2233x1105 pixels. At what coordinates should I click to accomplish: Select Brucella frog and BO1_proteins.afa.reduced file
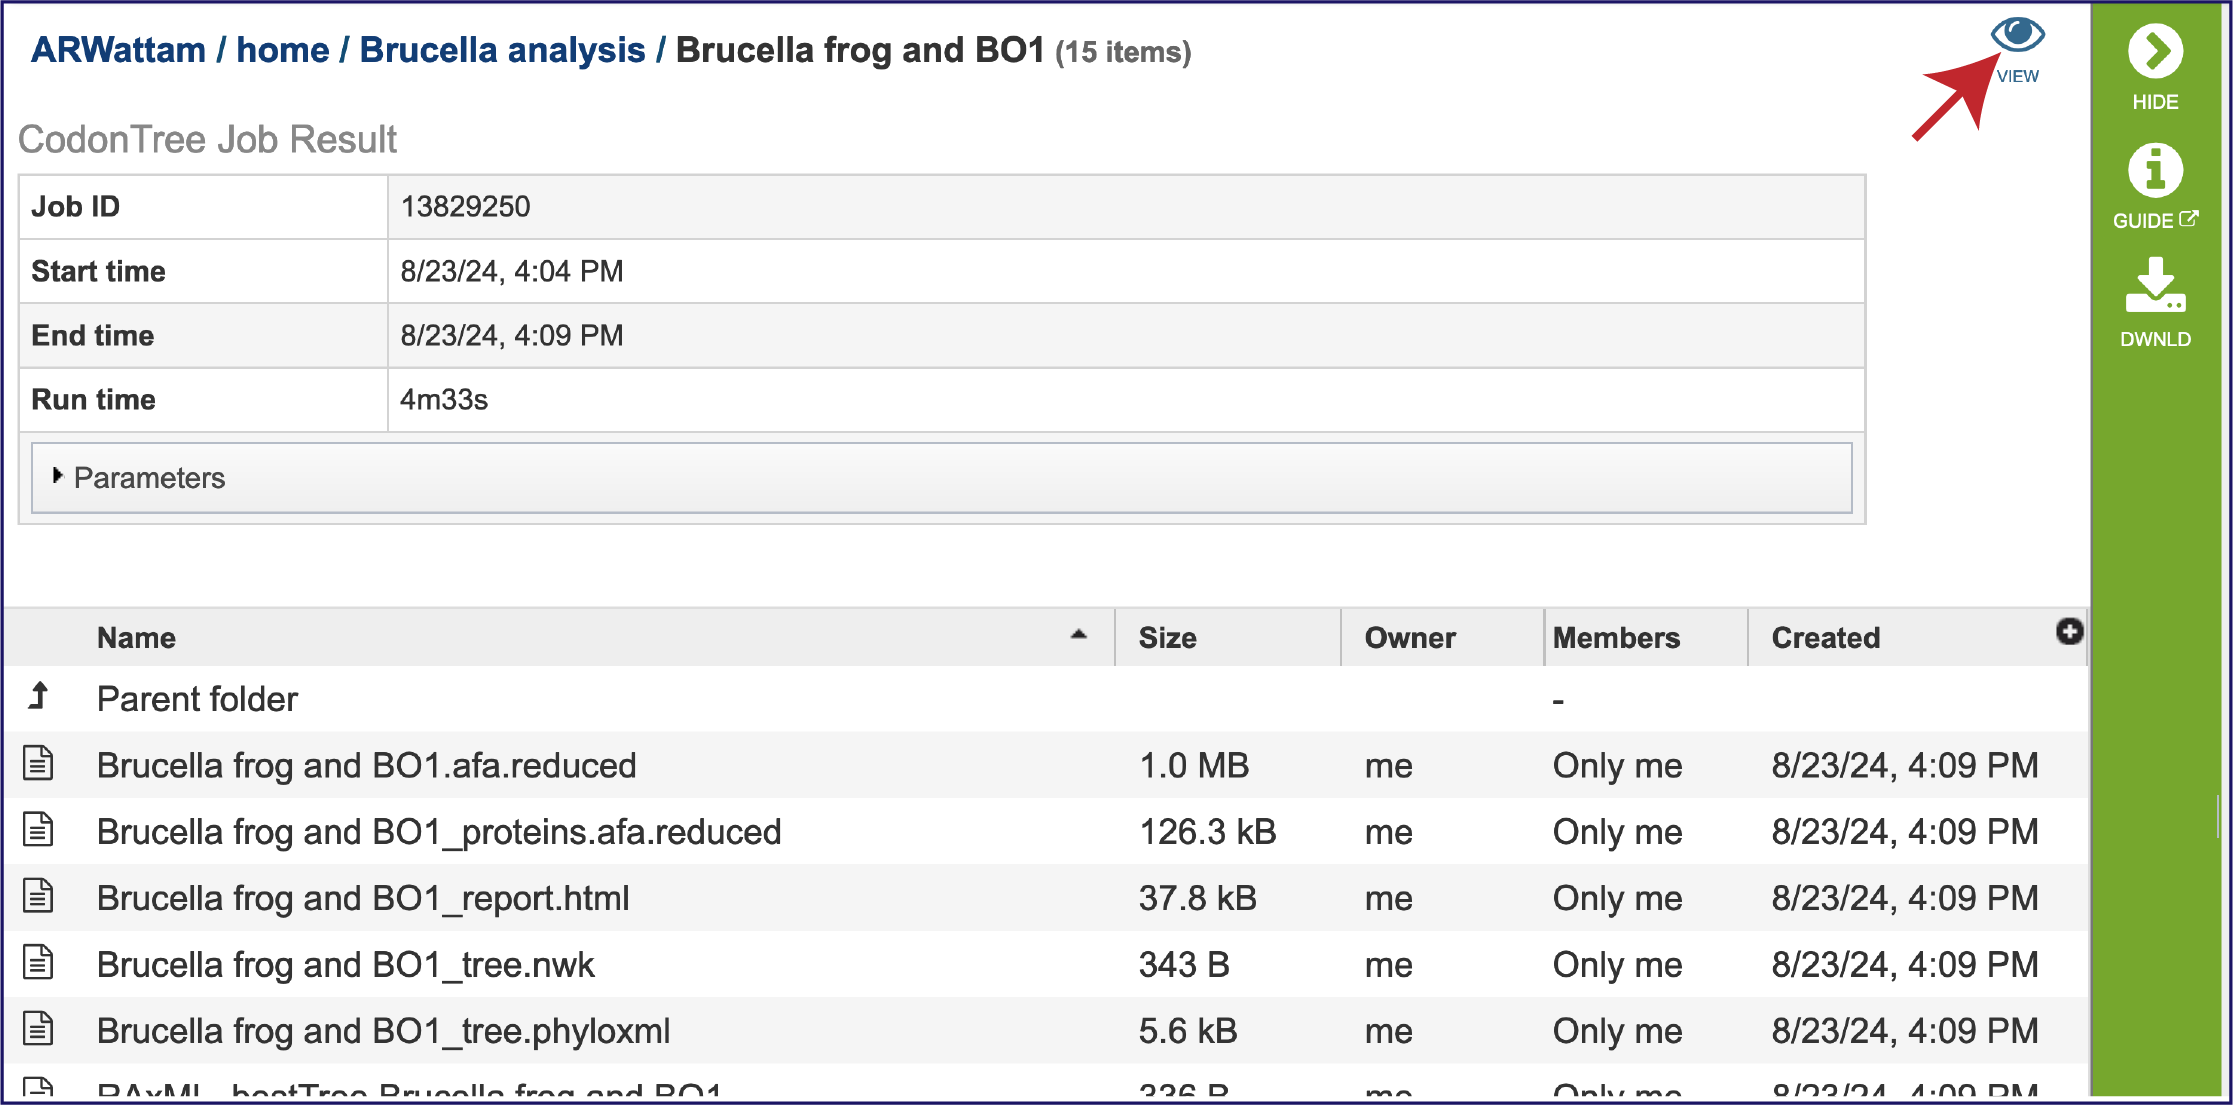(x=438, y=832)
